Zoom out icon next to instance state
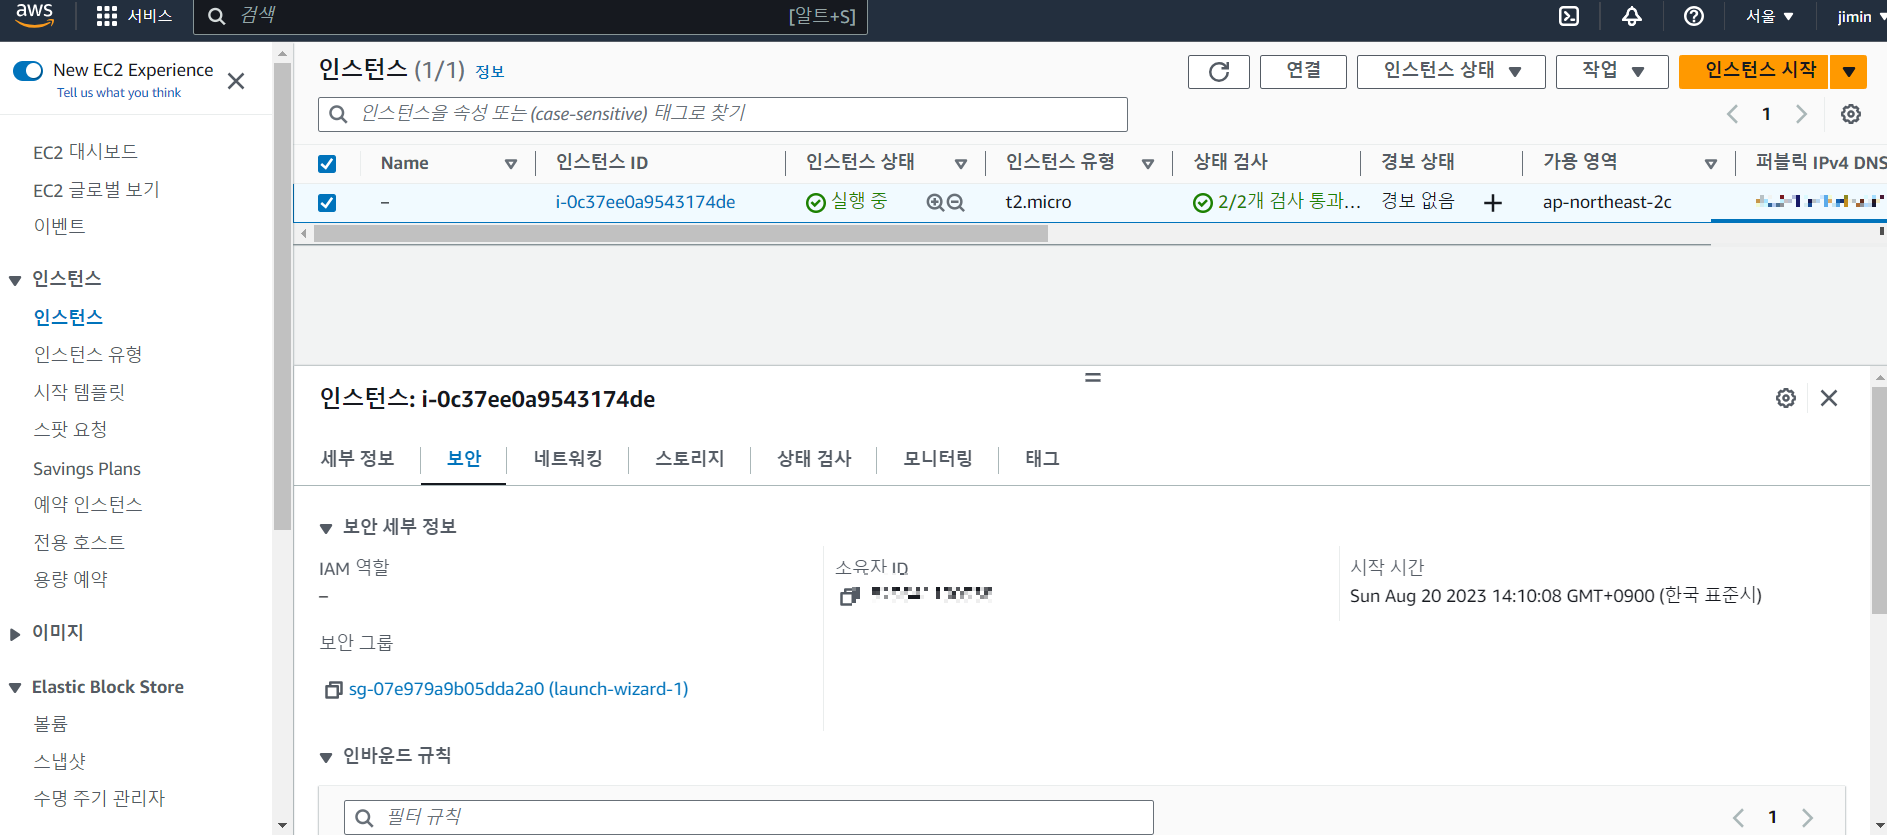 point(955,202)
